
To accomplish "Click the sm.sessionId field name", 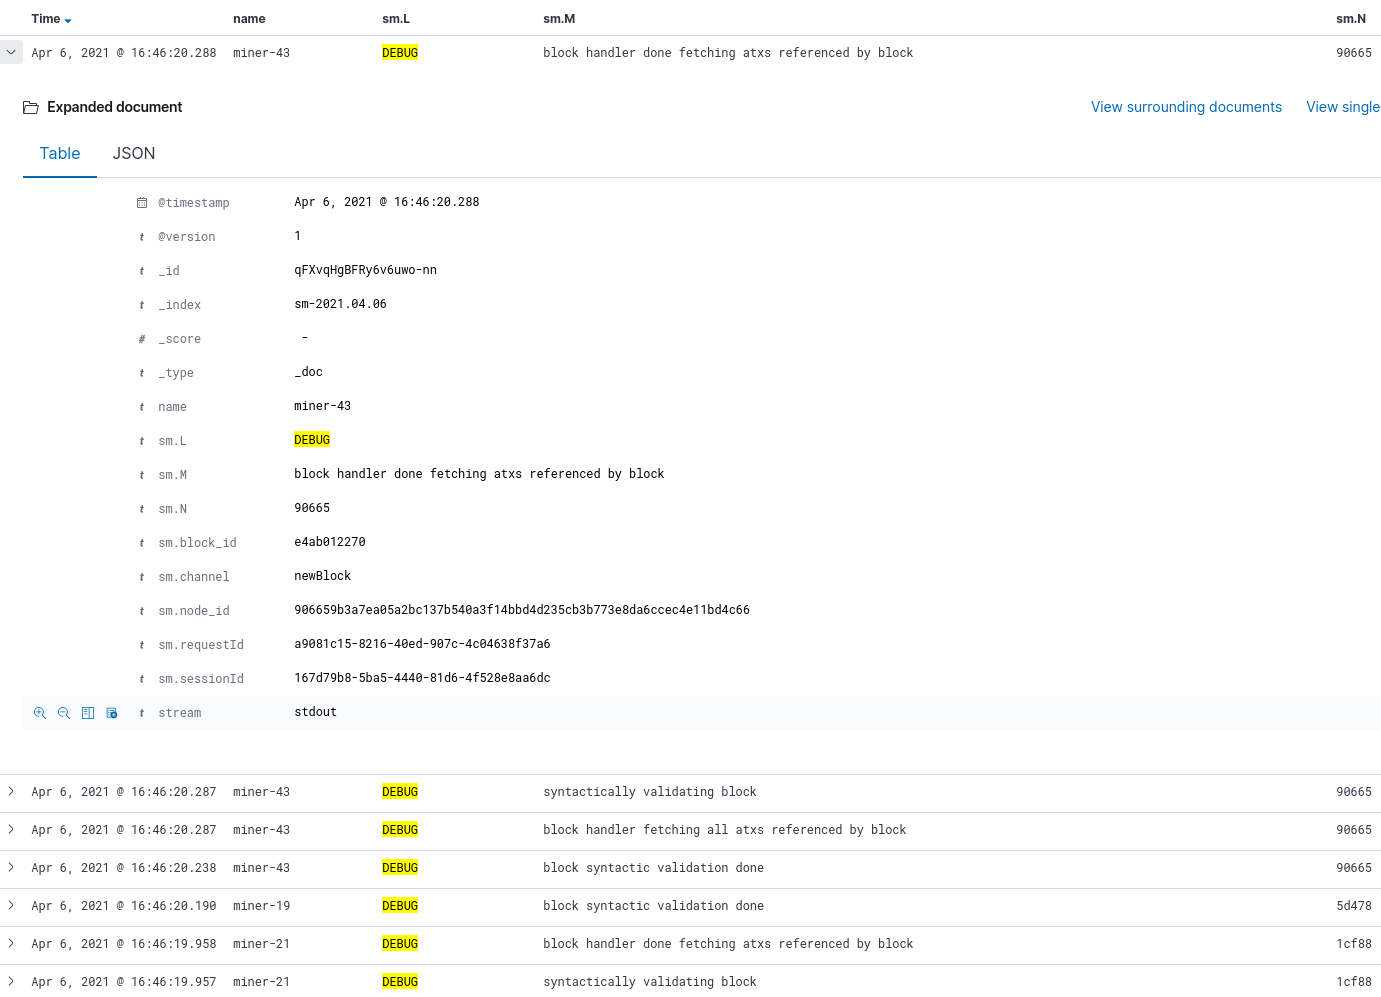I will 201,679.
